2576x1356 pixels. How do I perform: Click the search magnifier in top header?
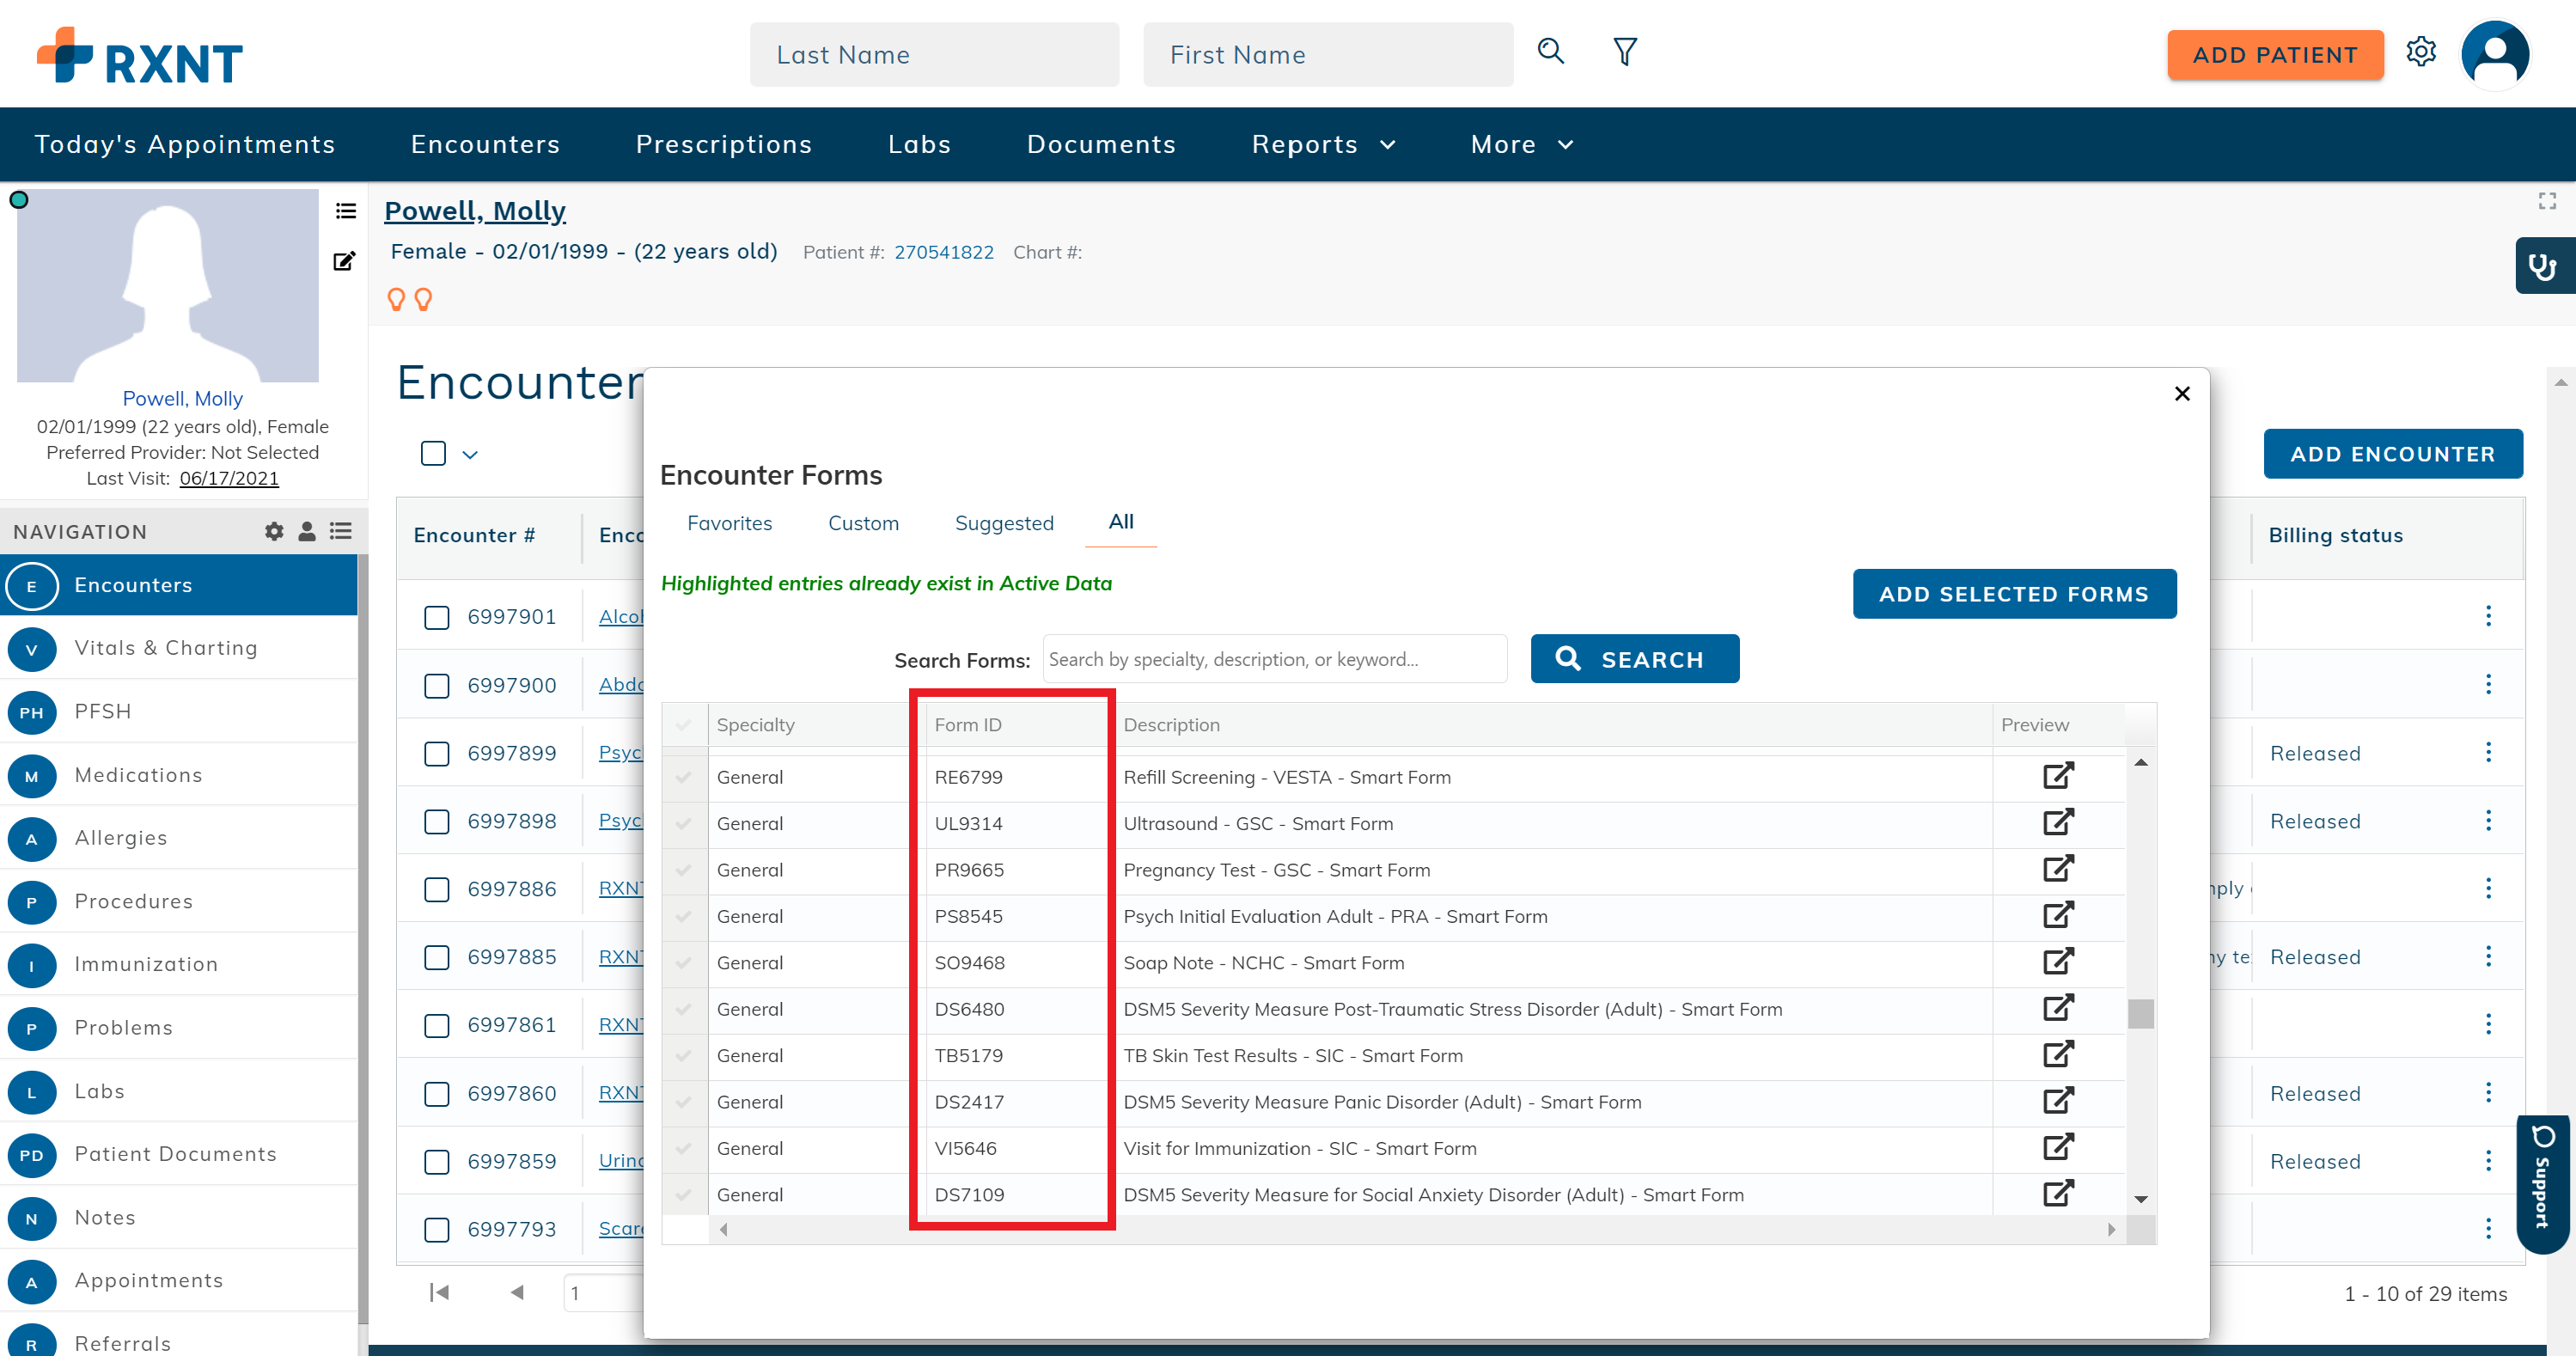pyautogui.click(x=1550, y=51)
